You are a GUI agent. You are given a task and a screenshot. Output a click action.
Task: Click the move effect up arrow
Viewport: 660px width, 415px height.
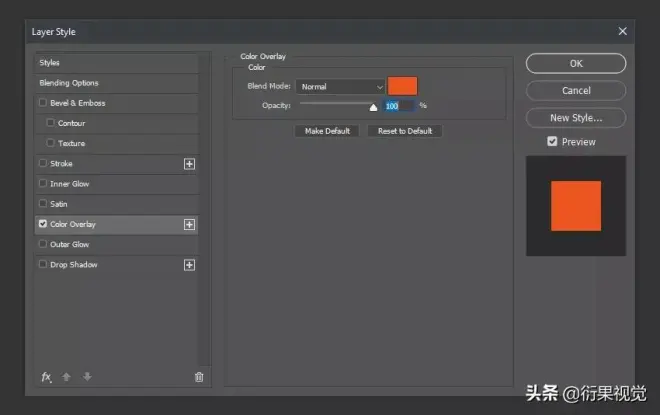coord(66,377)
